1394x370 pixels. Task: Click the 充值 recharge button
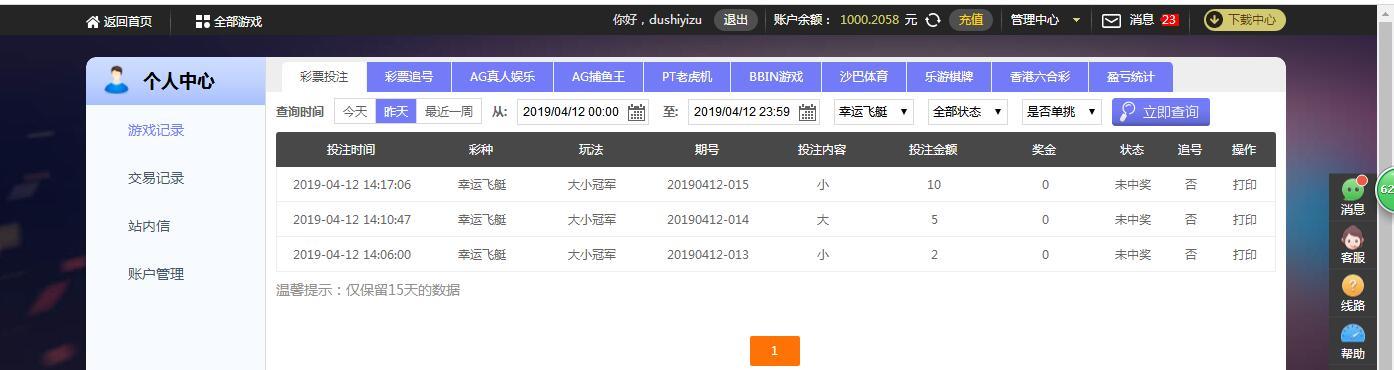pos(970,20)
